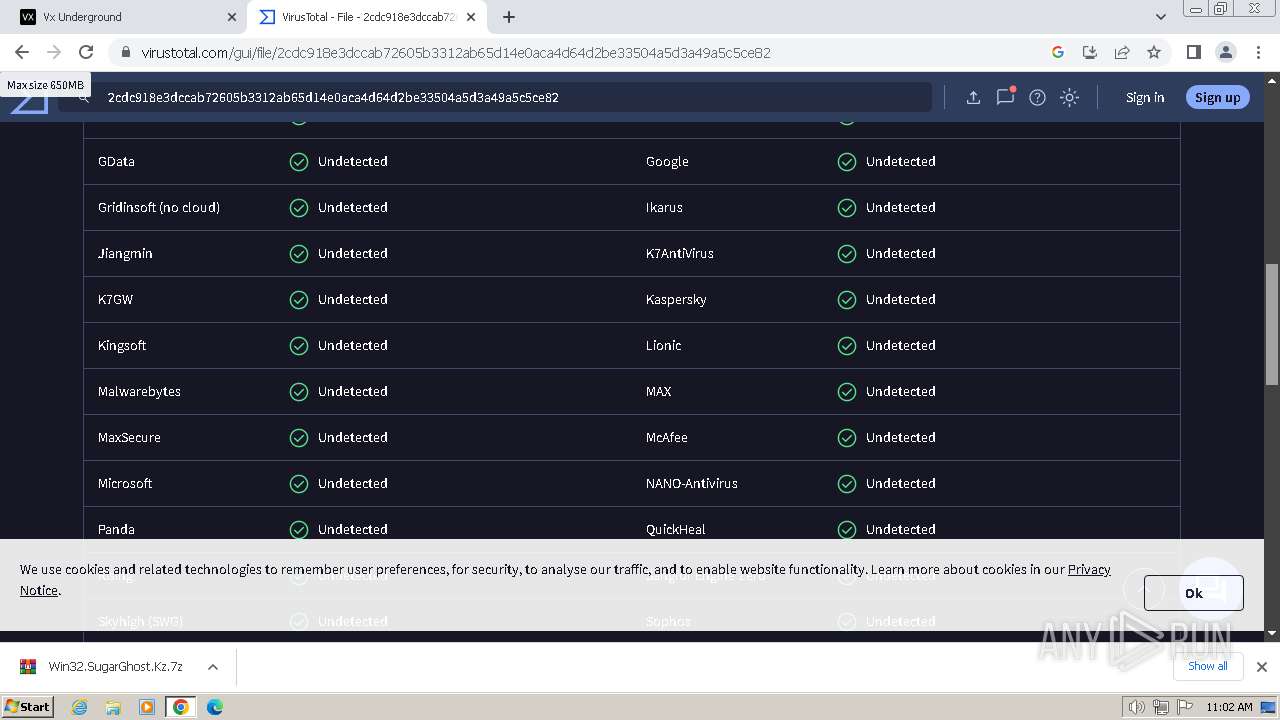Image resolution: width=1280 pixels, height=720 pixels.
Task: Open the Chrome three-dot menu
Action: pyautogui.click(x=1257, y=52)
